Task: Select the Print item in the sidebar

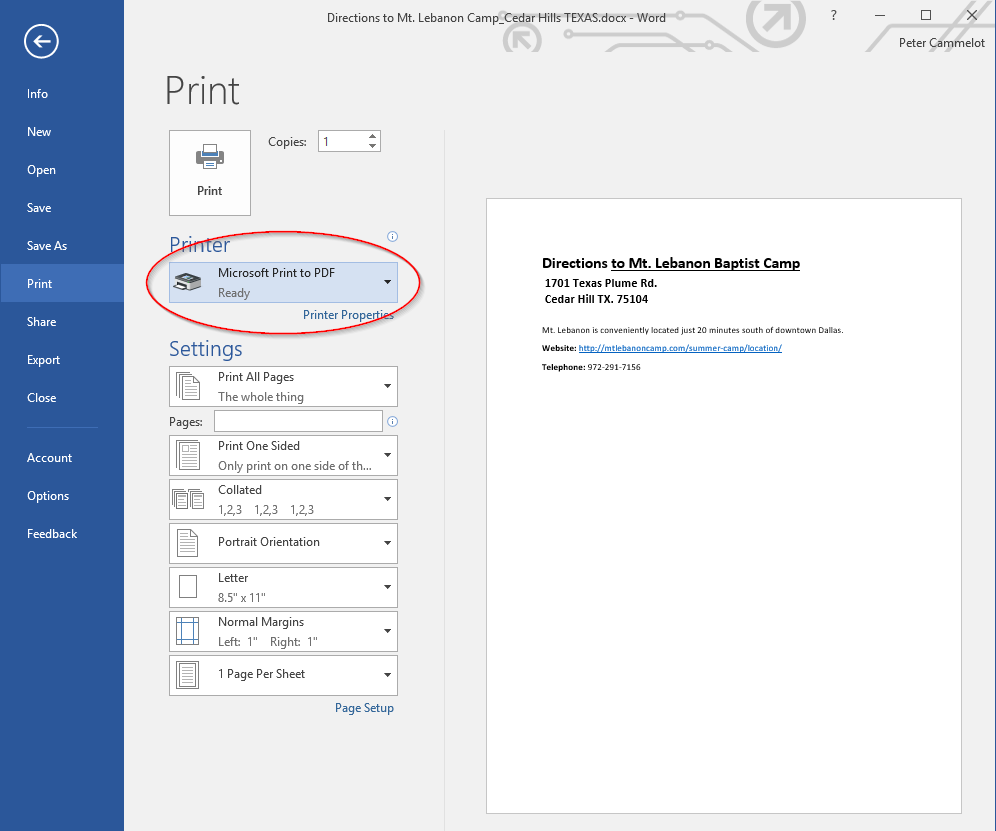Action: tap(62, 283)
